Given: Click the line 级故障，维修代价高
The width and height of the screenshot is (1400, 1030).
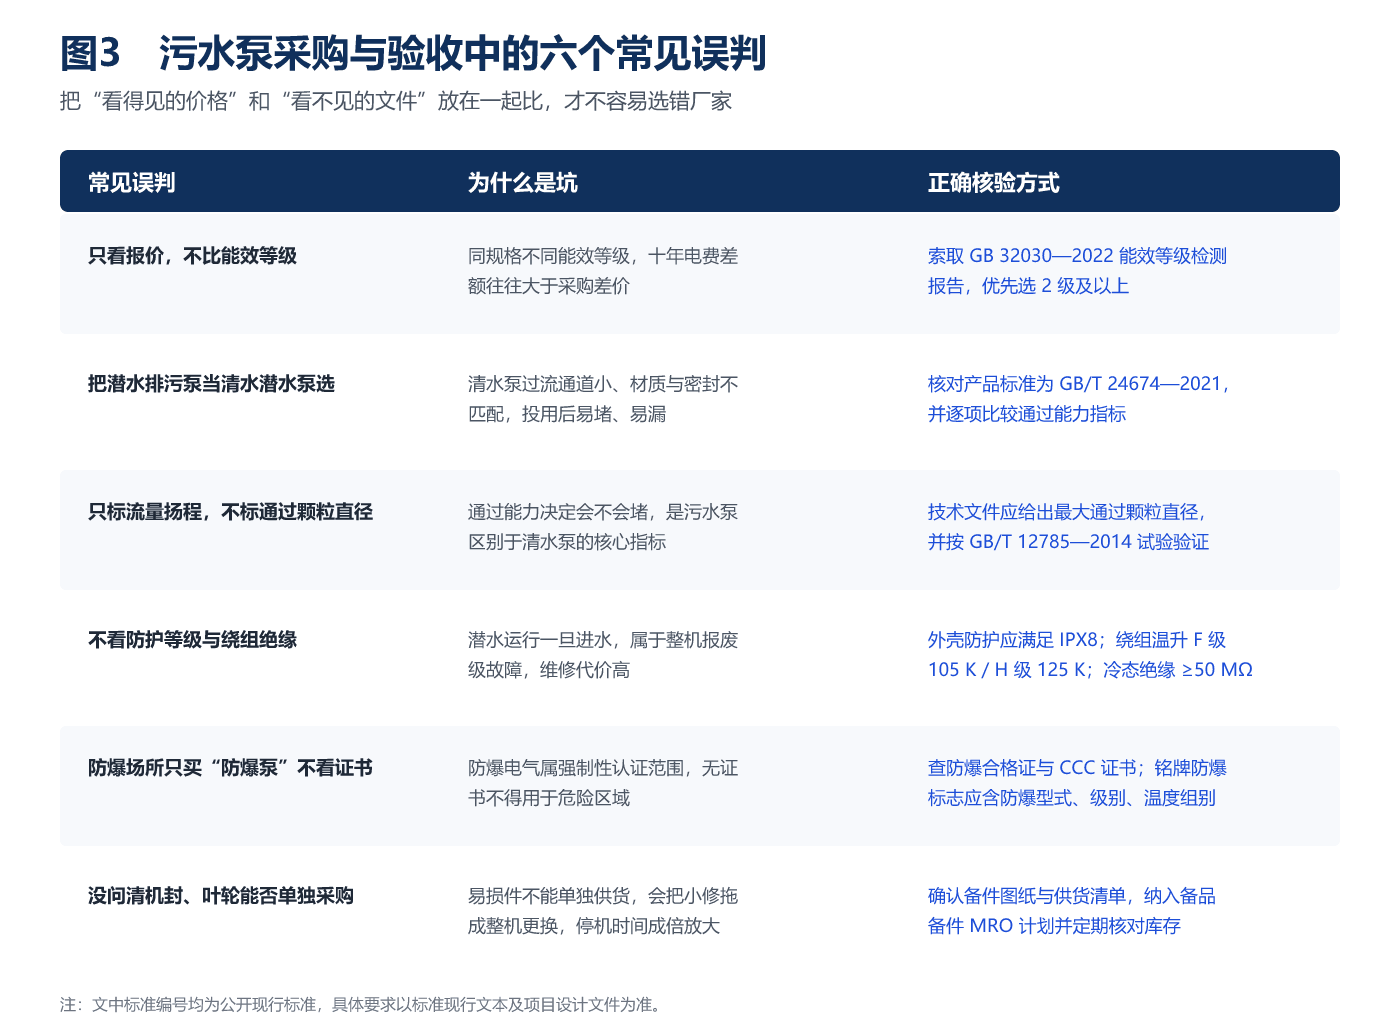Looking at the screenshot, I should 549,670.
